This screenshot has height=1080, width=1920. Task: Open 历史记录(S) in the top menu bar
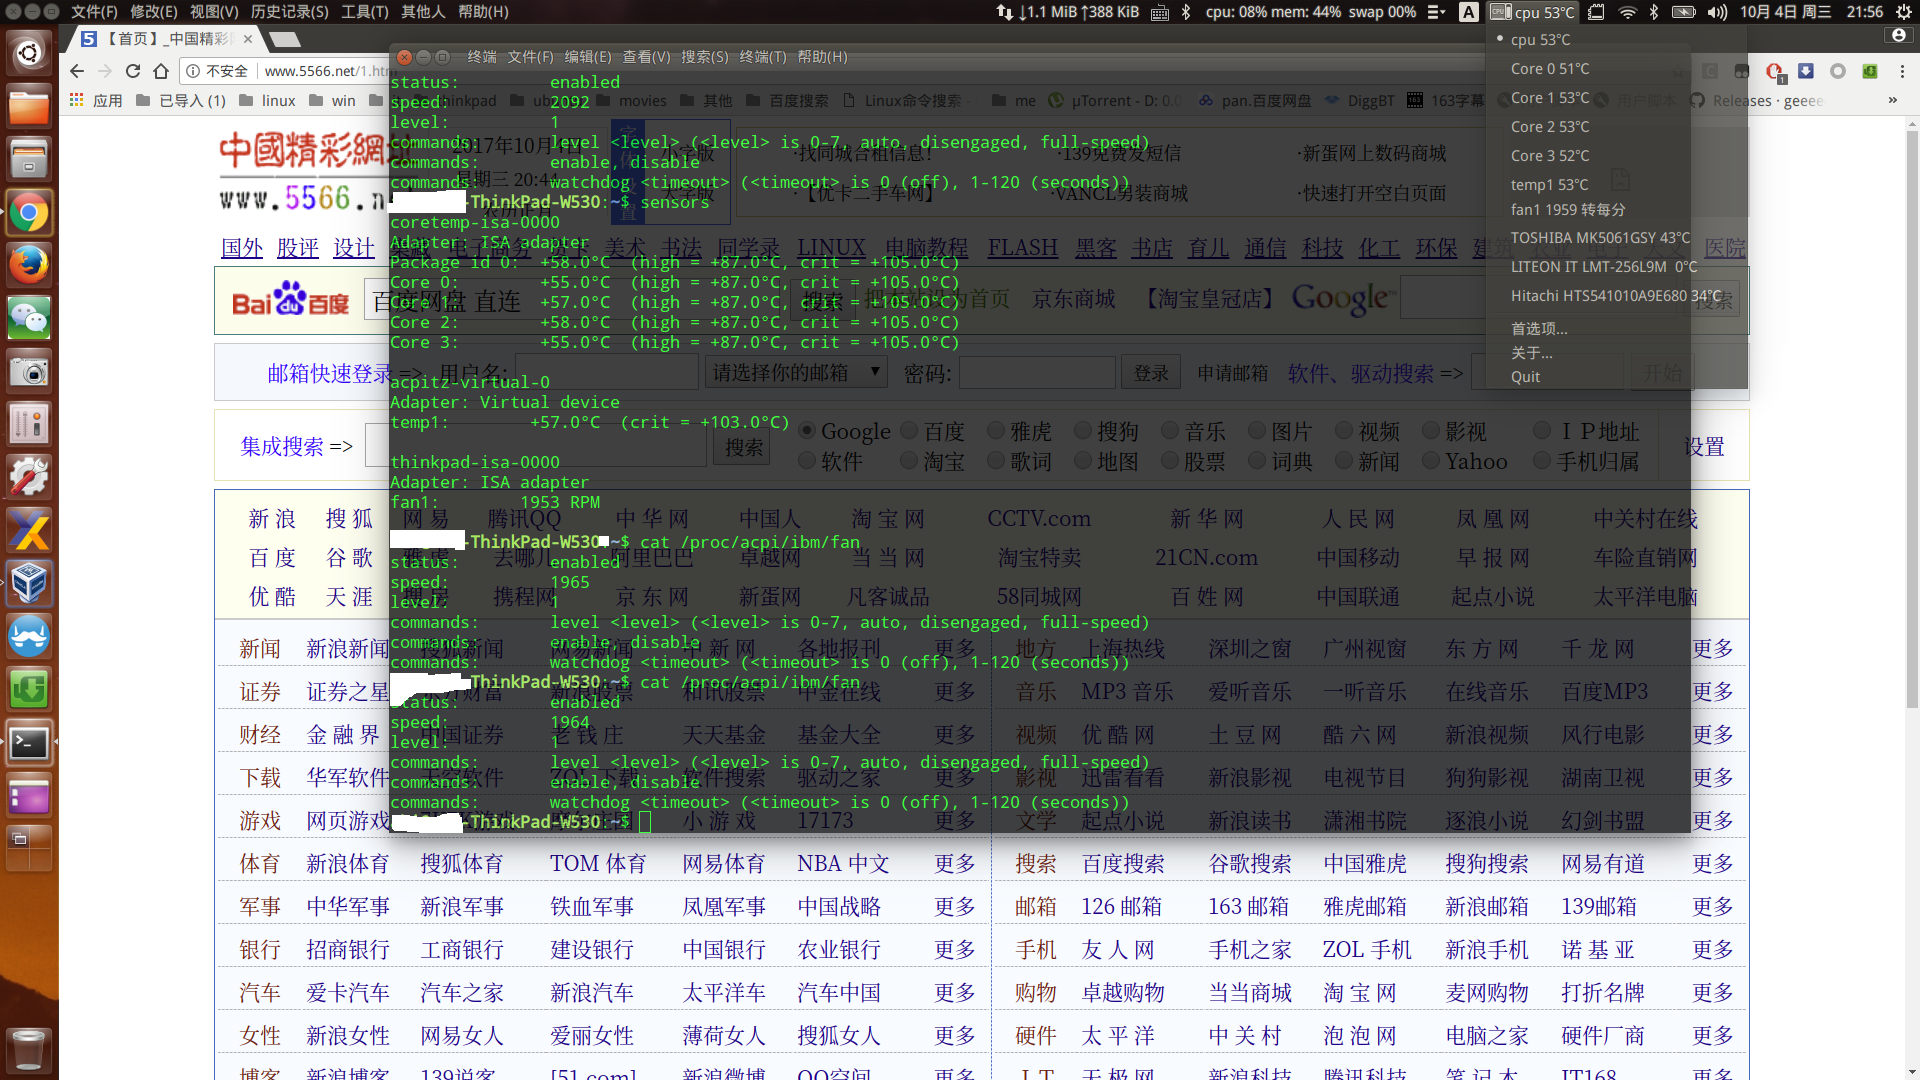tap(289, 12)
